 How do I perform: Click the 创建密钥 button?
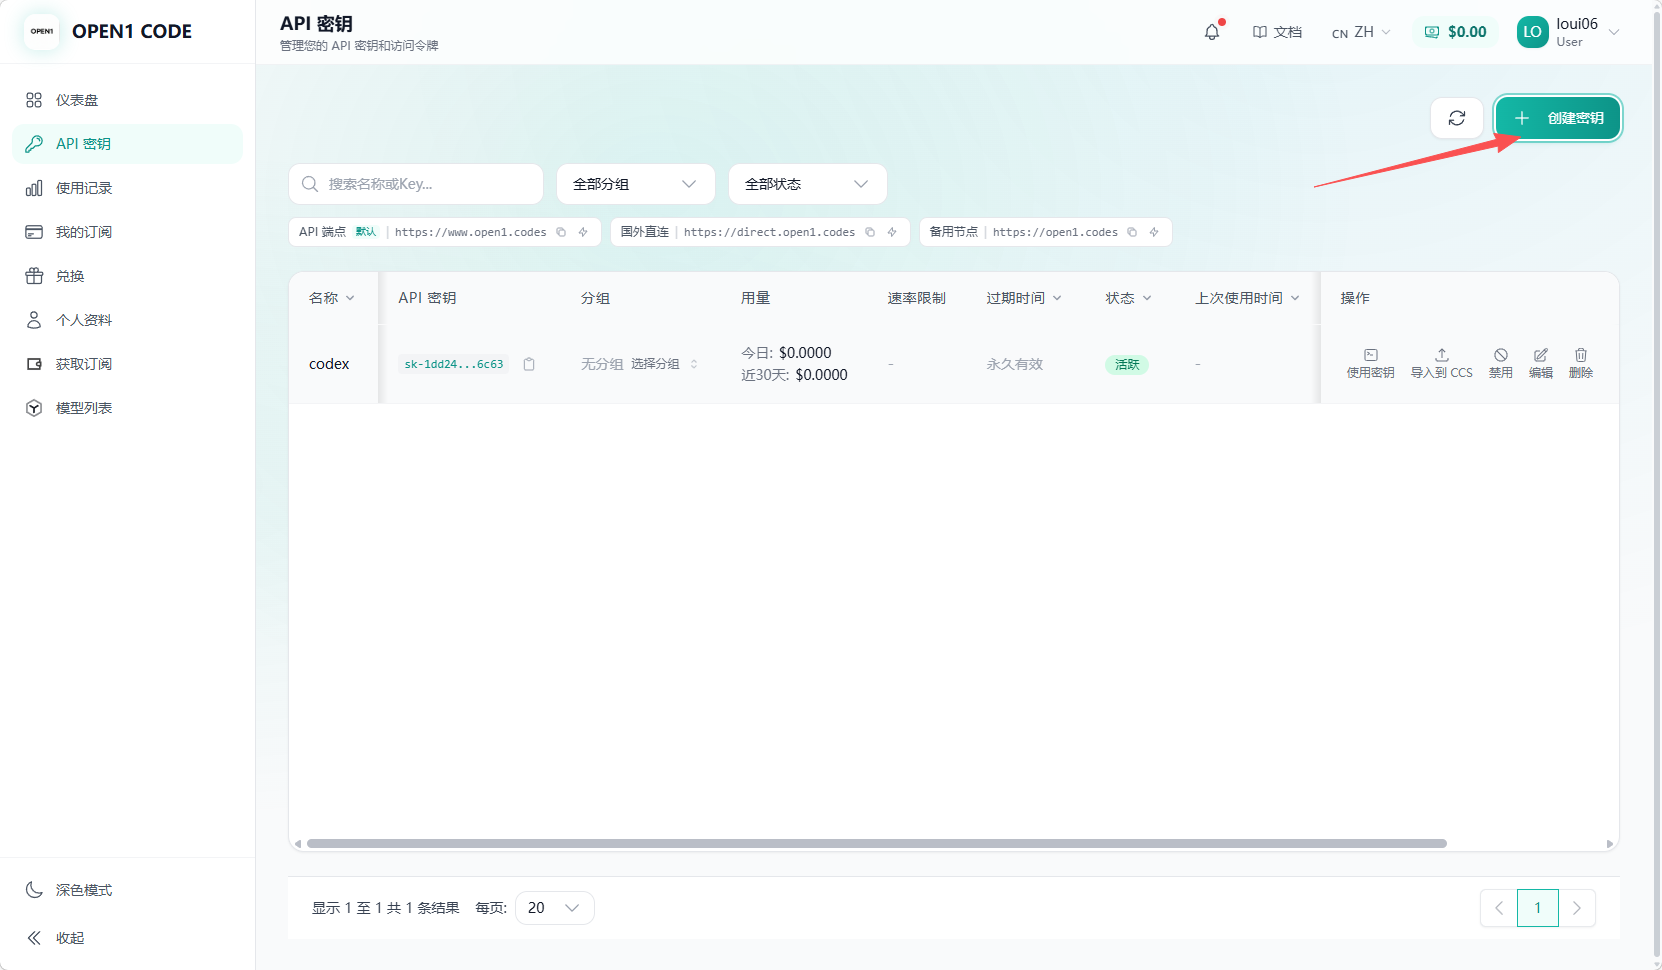click(1557, 118)
